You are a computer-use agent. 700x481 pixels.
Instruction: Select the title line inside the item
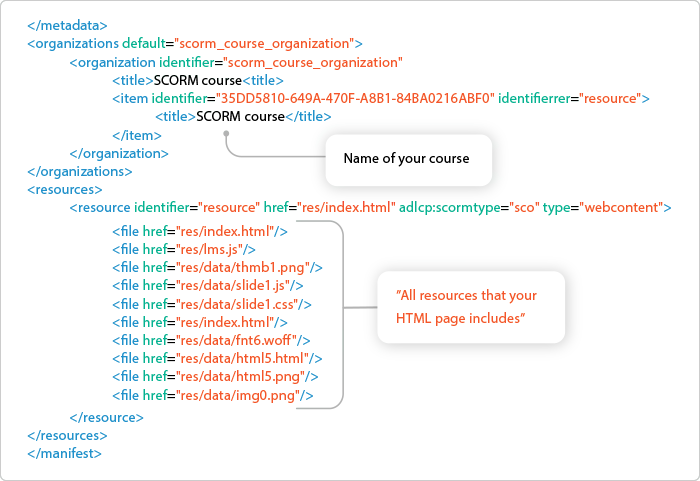pyautogui.click(x=243, y=117)
